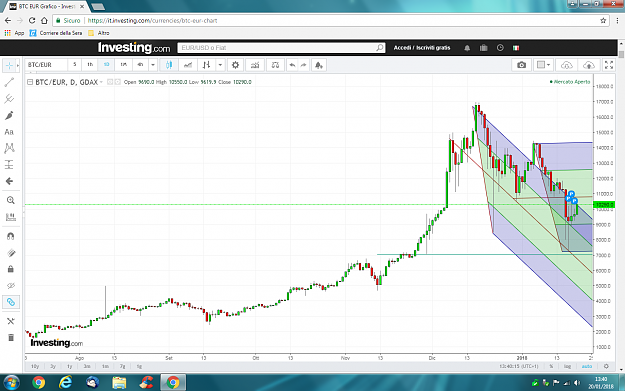
Task: Edit the BTC/EUR symbol field
Action: click(45, 65)
